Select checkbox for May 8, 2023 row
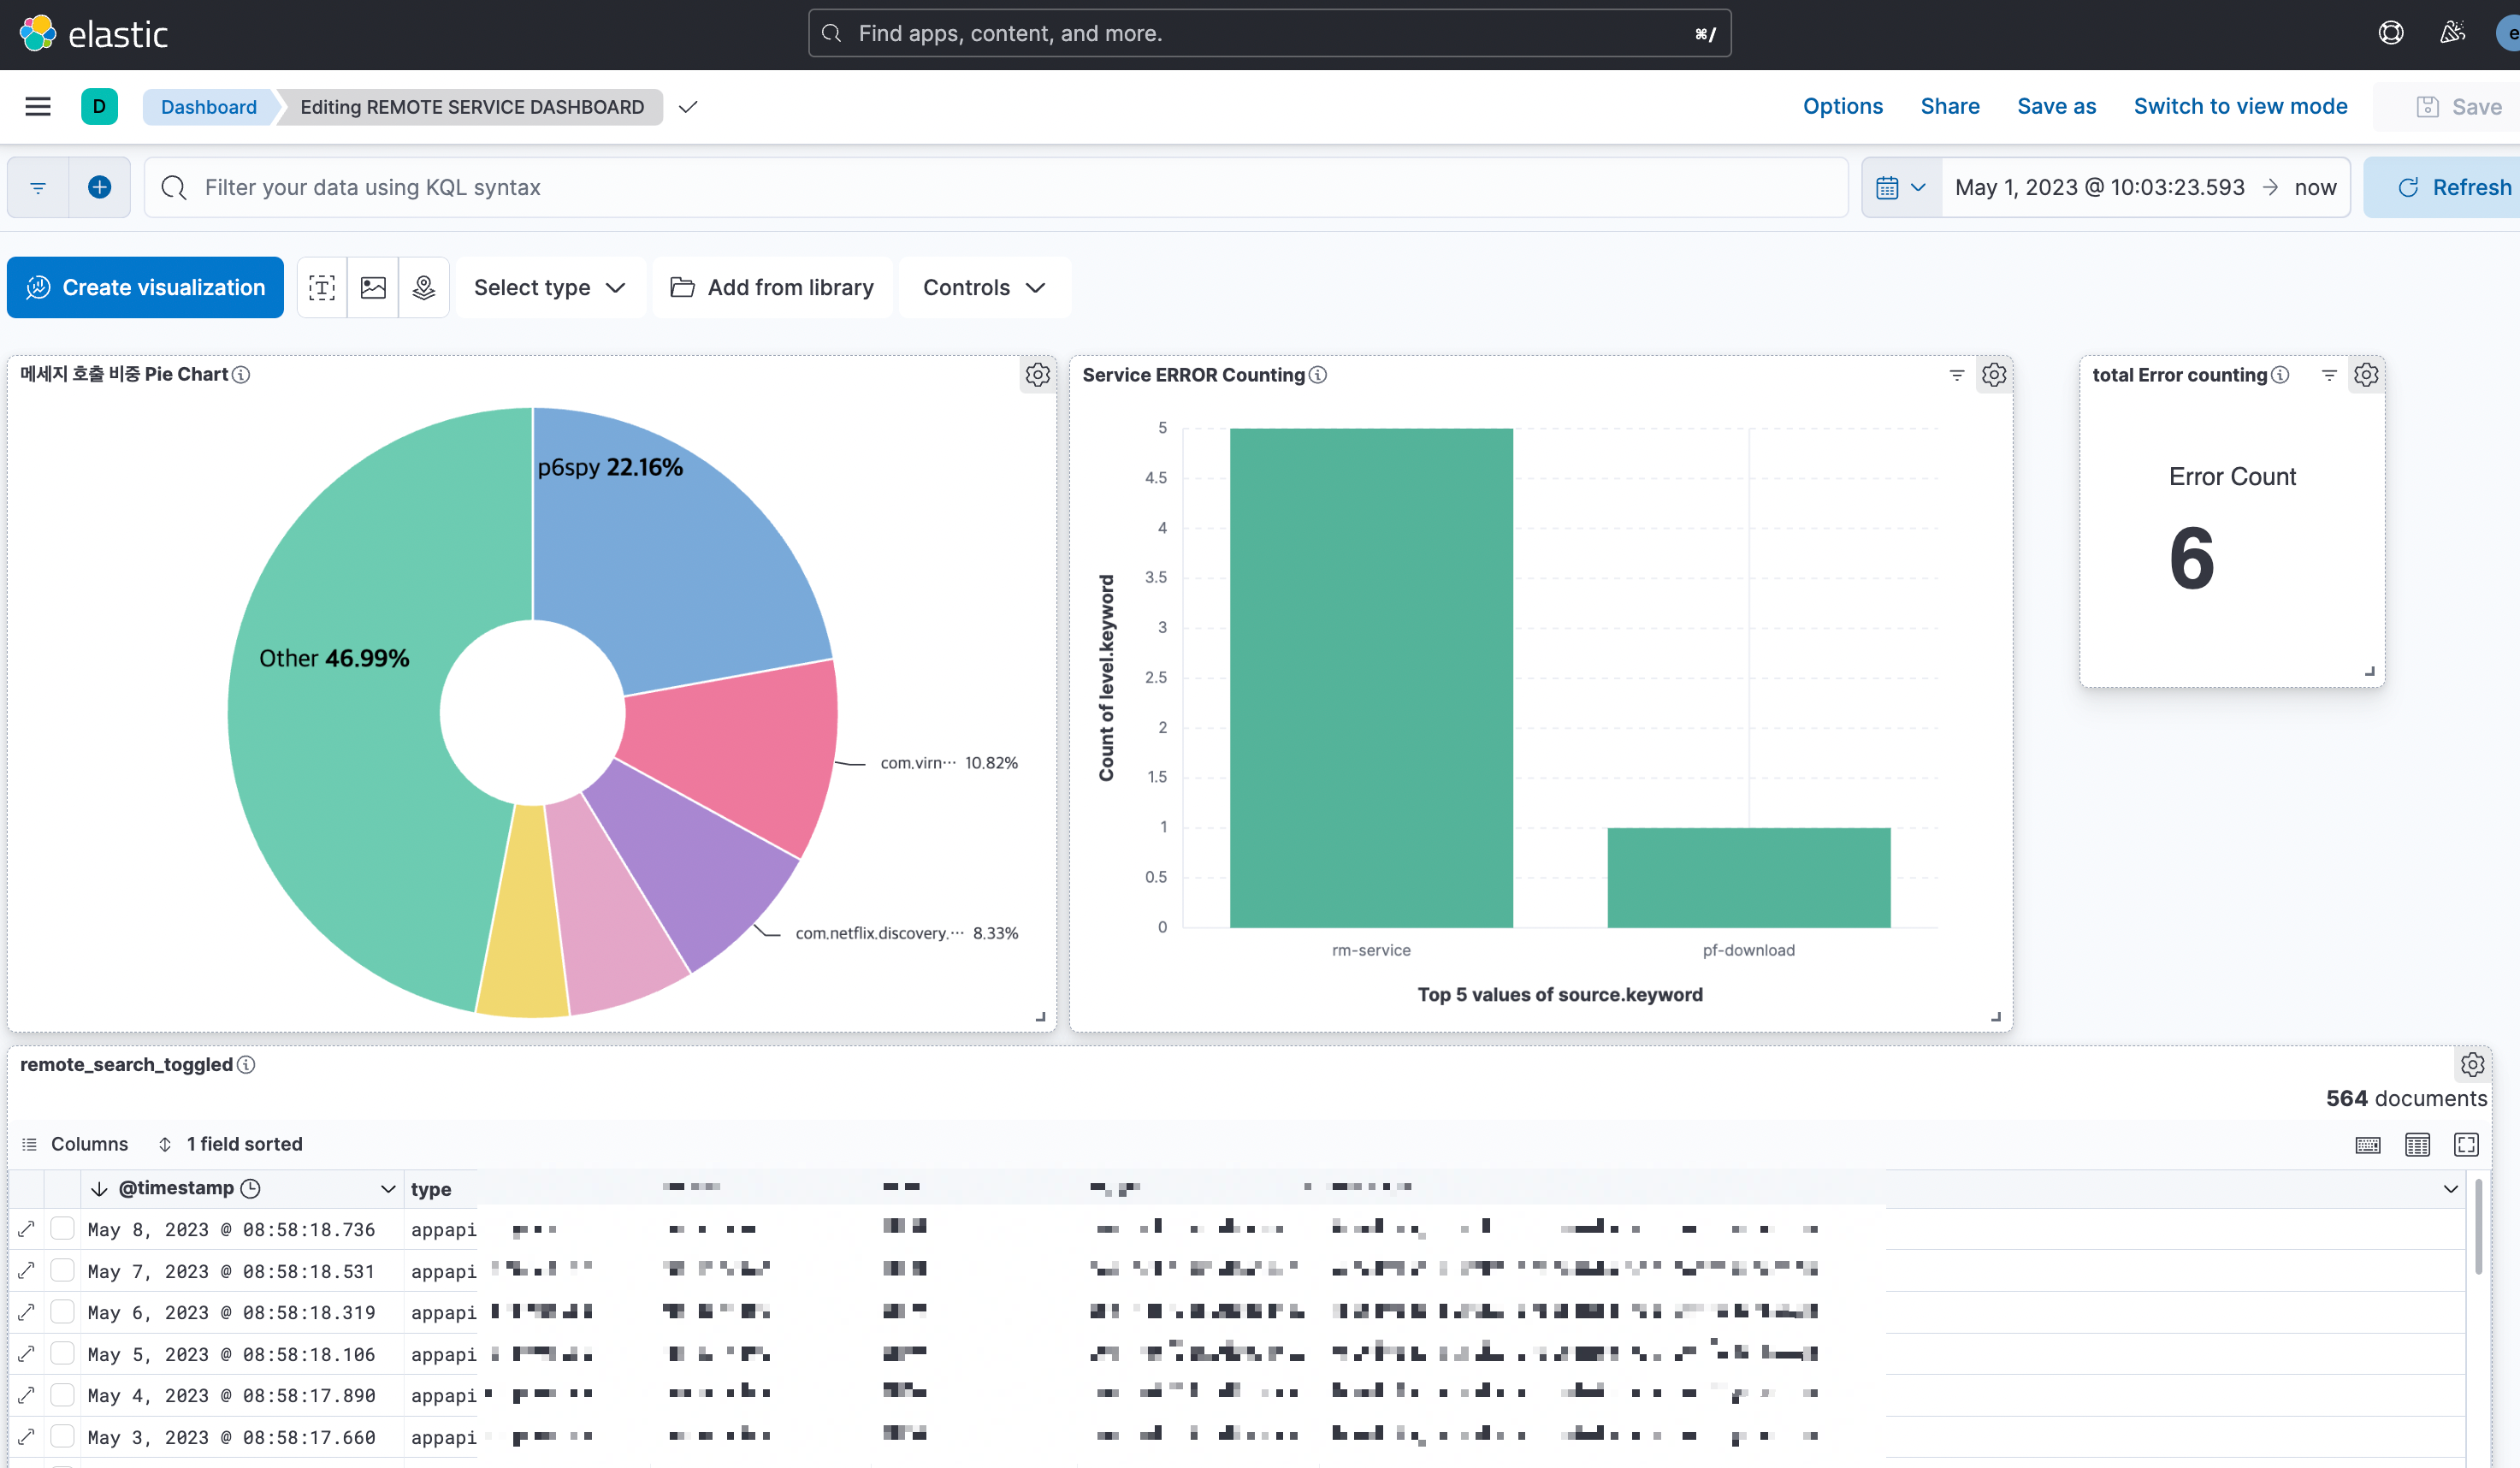Screen dimensions: 2520x1468 coord(62,1228)
